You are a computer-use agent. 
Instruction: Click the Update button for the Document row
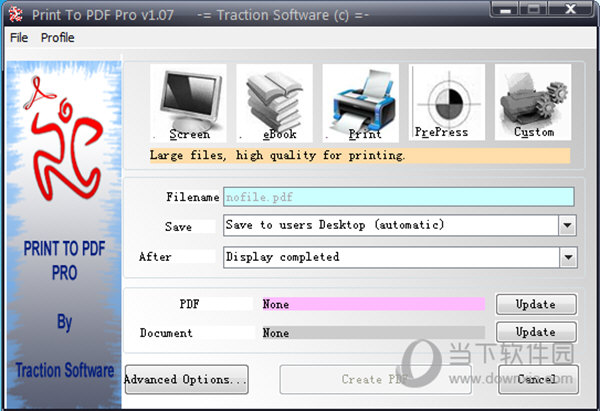tap(536, 332)
